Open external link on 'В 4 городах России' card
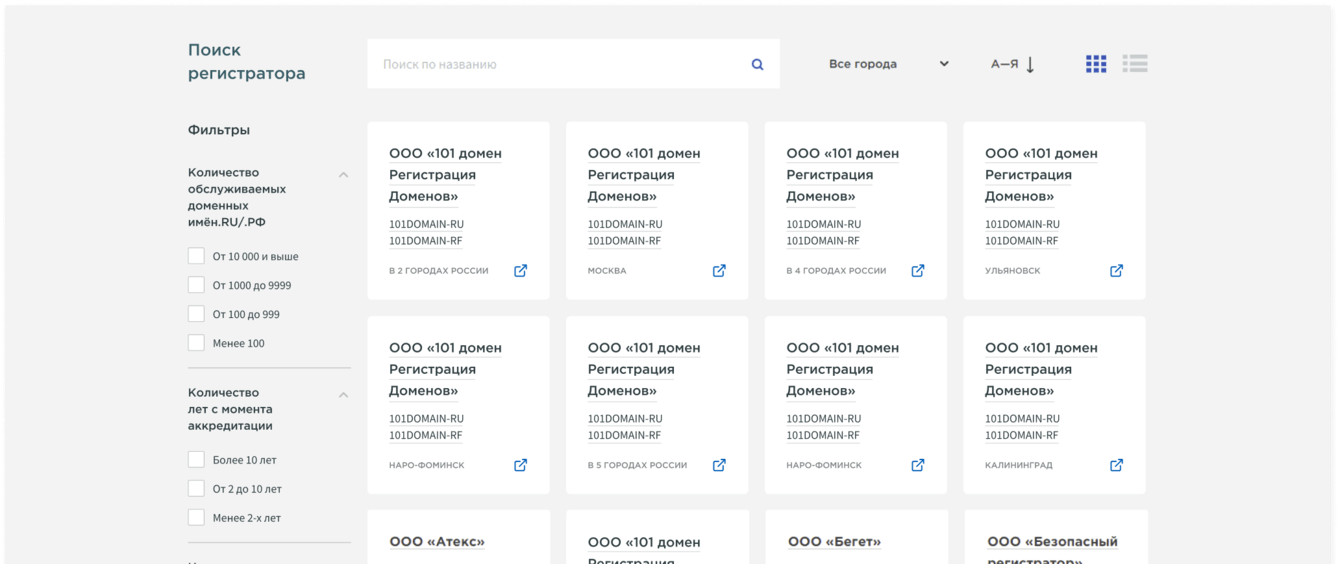Viewport: 1340px width, 564px height. click(918, 270)
